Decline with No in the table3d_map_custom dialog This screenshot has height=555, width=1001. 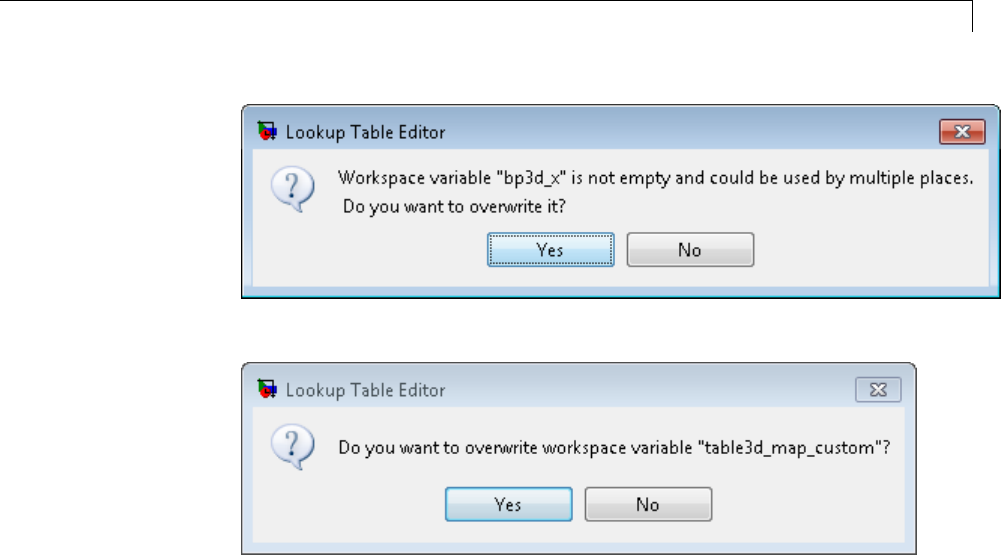[648, 504]
